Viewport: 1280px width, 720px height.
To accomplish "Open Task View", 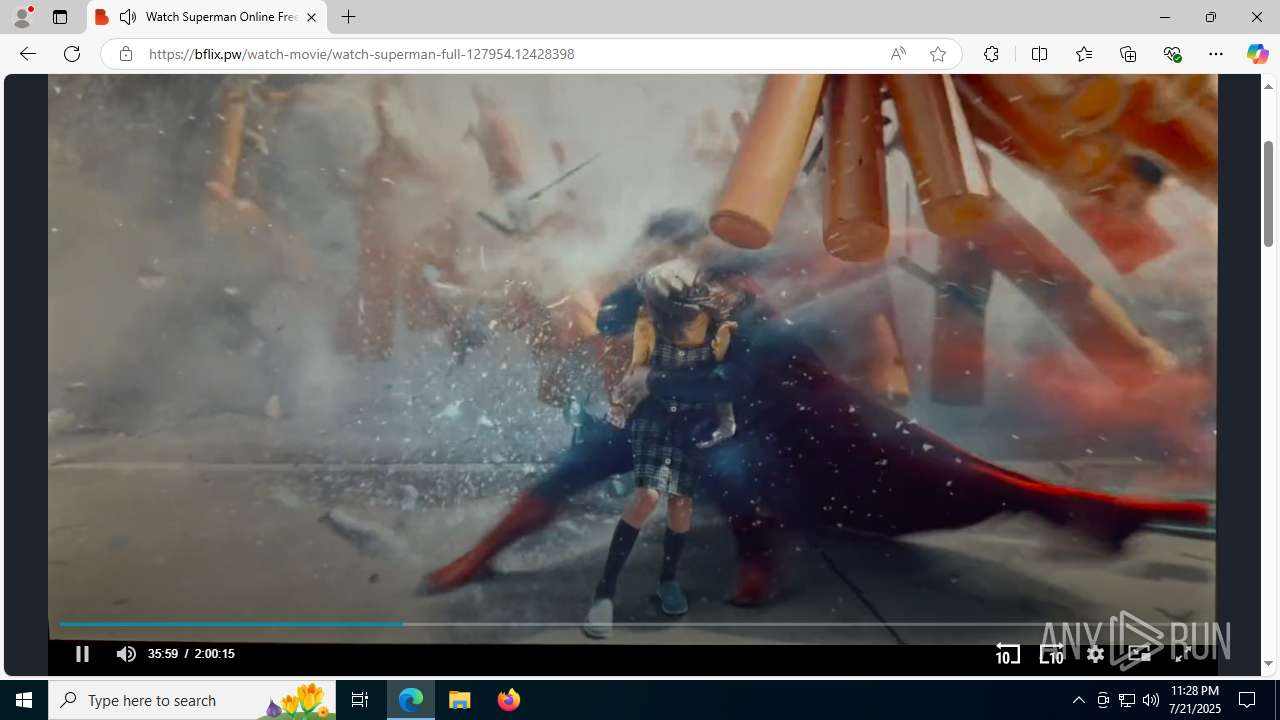I will click(360, 700).
